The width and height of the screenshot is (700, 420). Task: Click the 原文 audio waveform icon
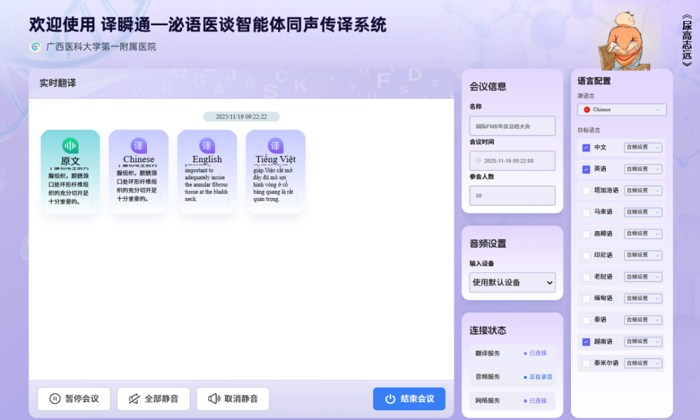pyautogui.click(x=70, y=146)
